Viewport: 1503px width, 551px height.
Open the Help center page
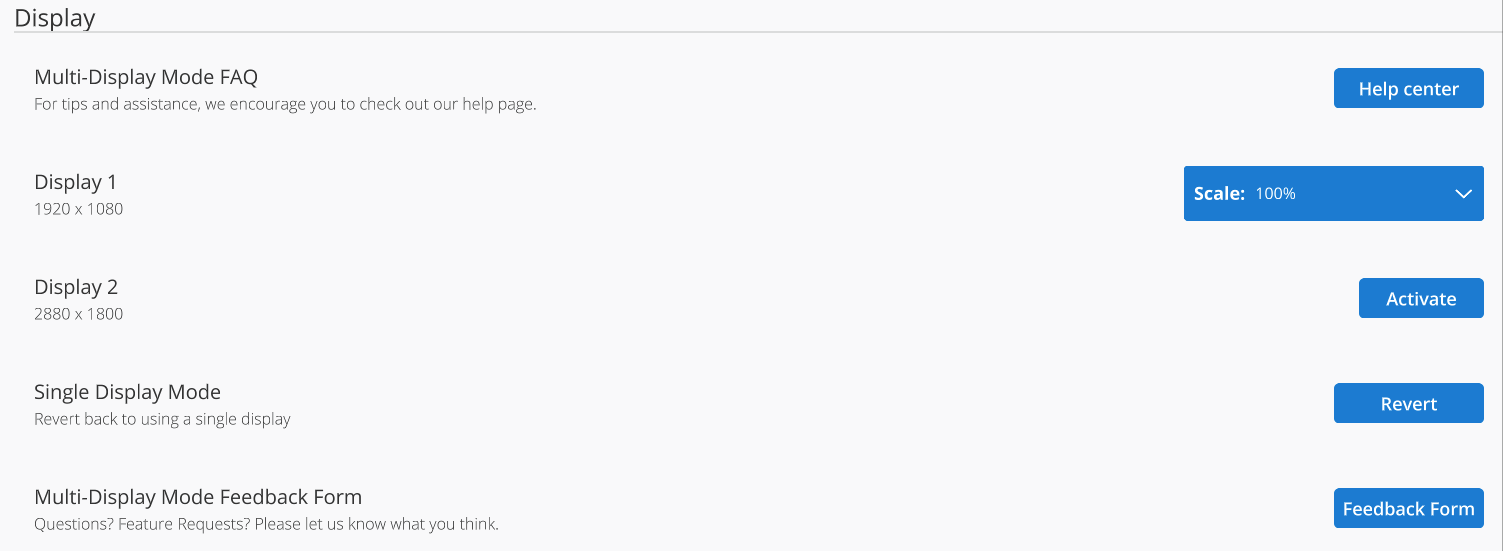[1408, 89]
